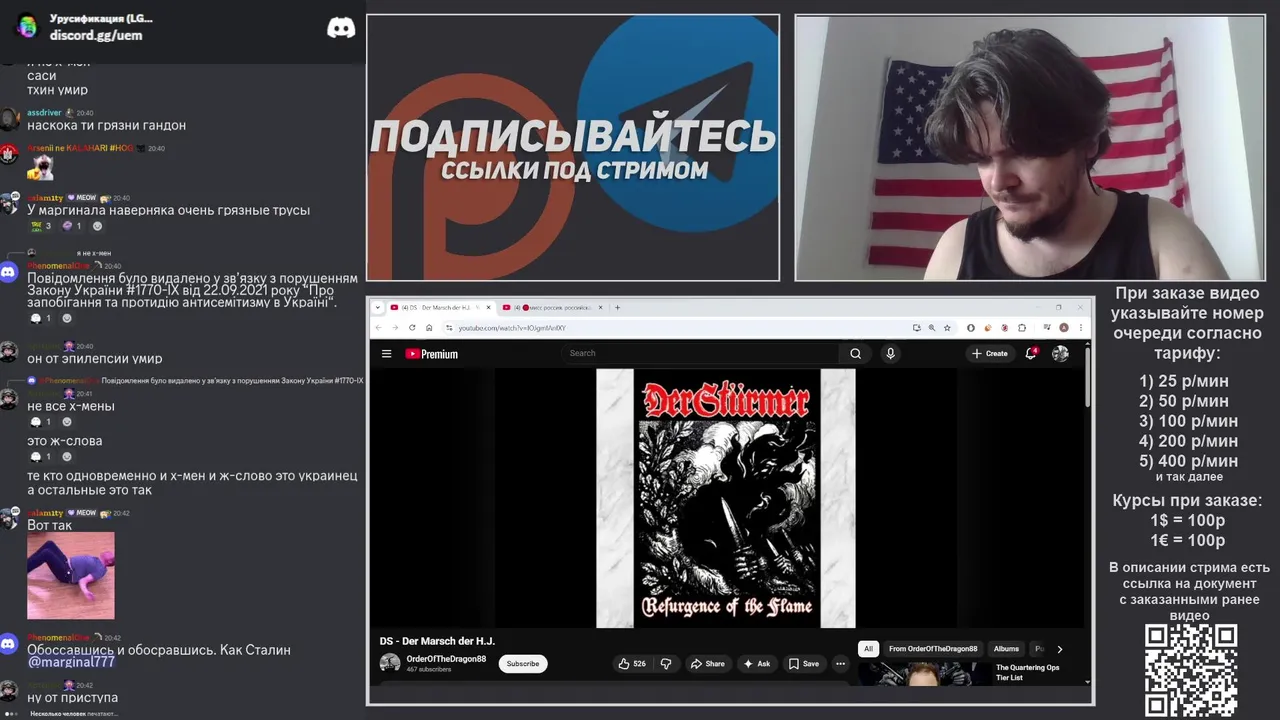Open The Quartering Ops Tier List video
Screen dimensions: 1280x720
[x=1027, y=672]
